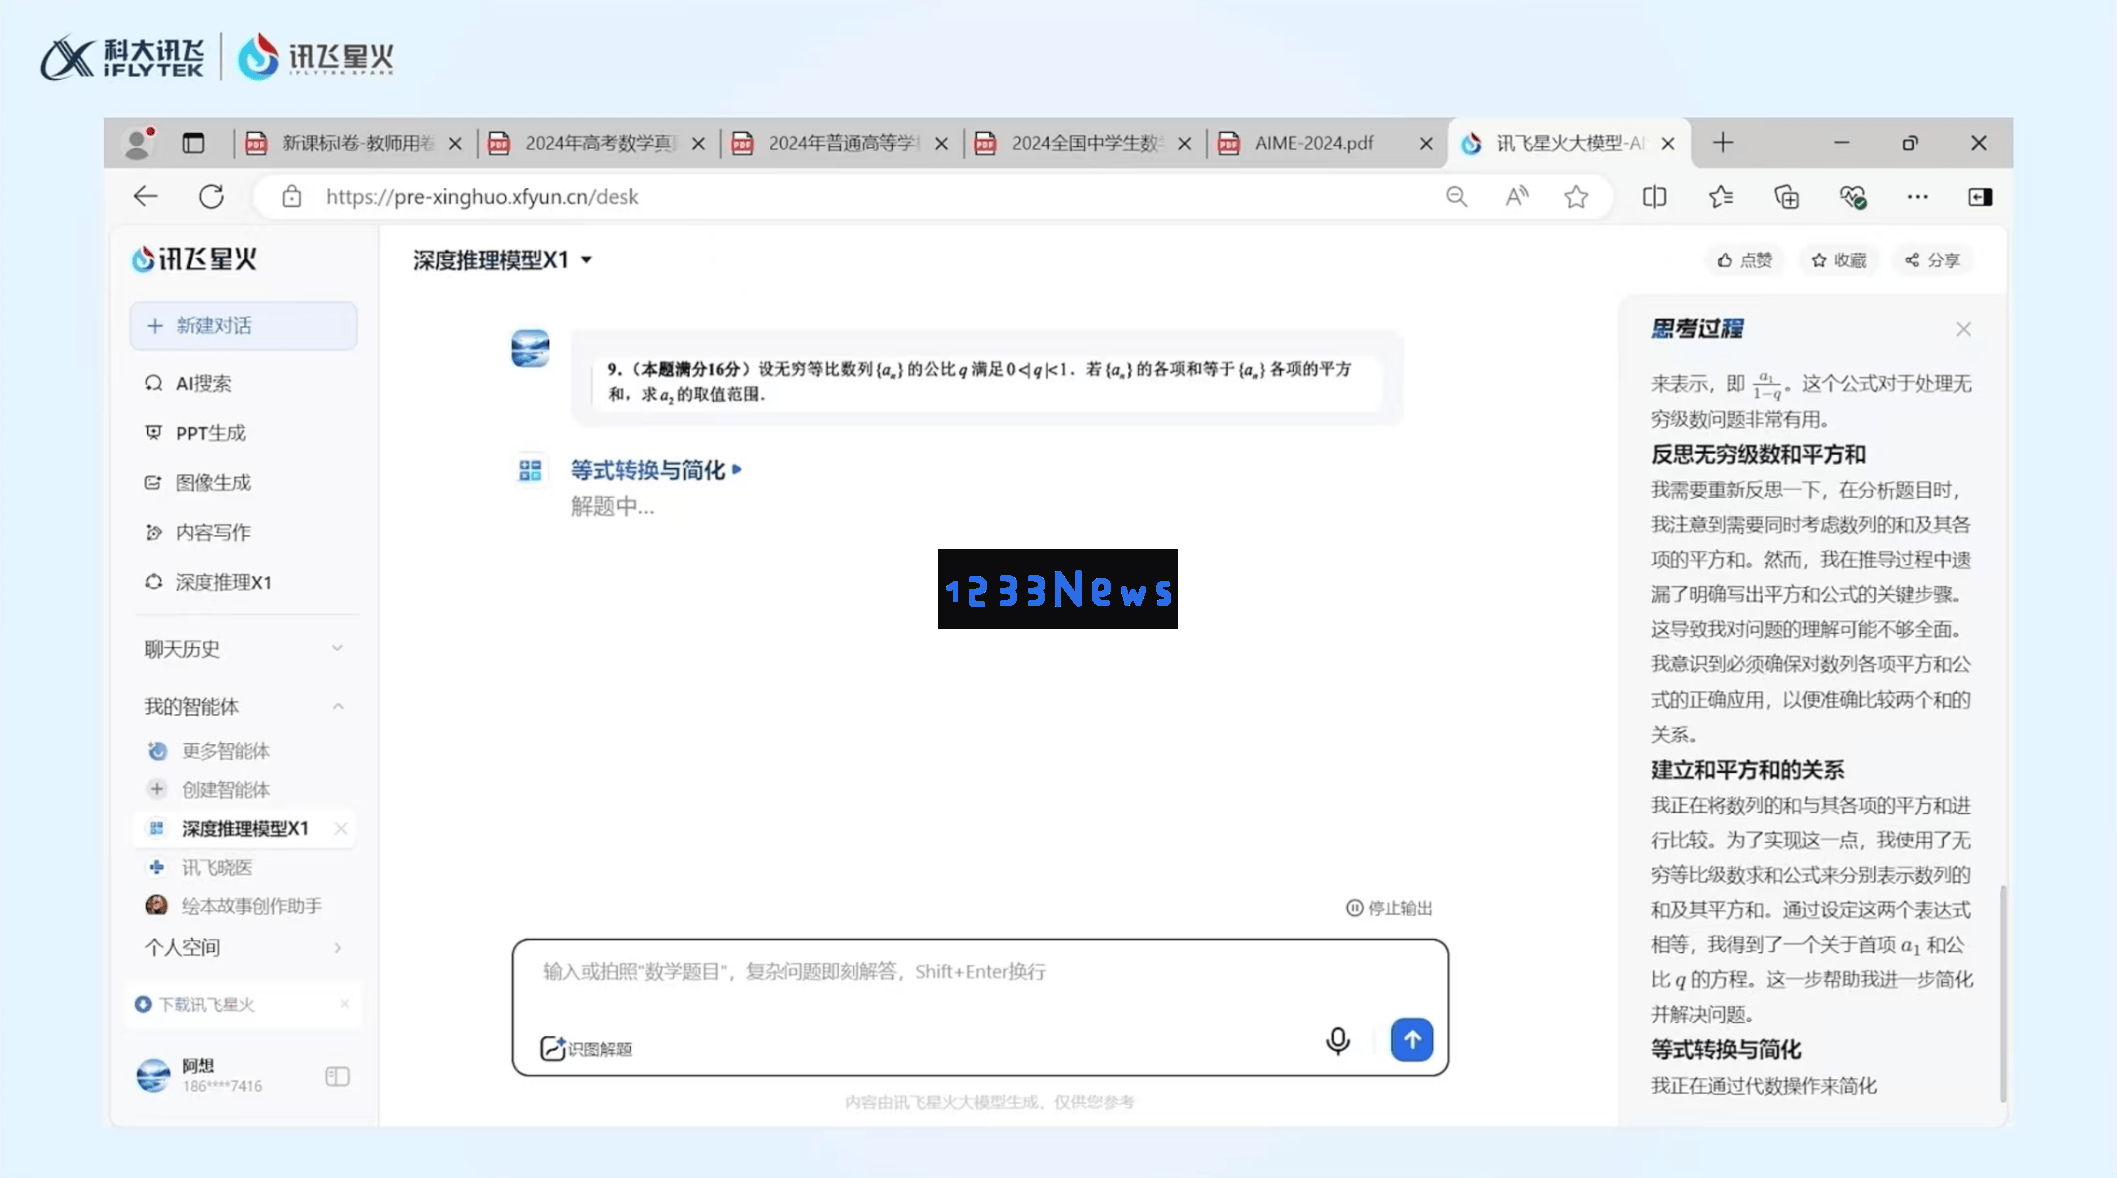This screenshot has width=2117, height=1178.
Task: Click the zoom magnifier in the address bar
Action: (1456, 197)
